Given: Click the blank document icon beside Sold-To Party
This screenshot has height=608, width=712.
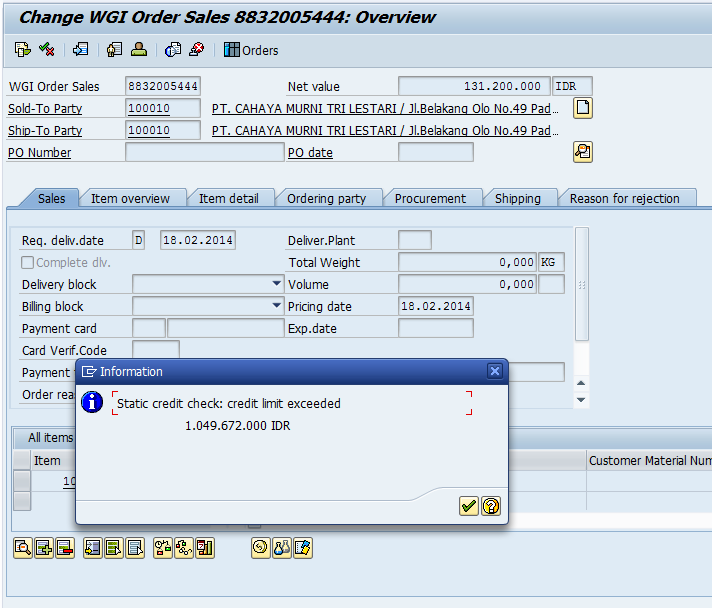Looking at the screenshot, I should coord(582,108).
